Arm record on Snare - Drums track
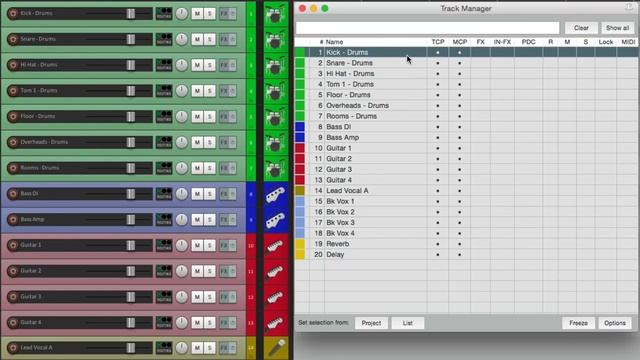Viewport: 640px width, 360px height. tap(13, 39)
